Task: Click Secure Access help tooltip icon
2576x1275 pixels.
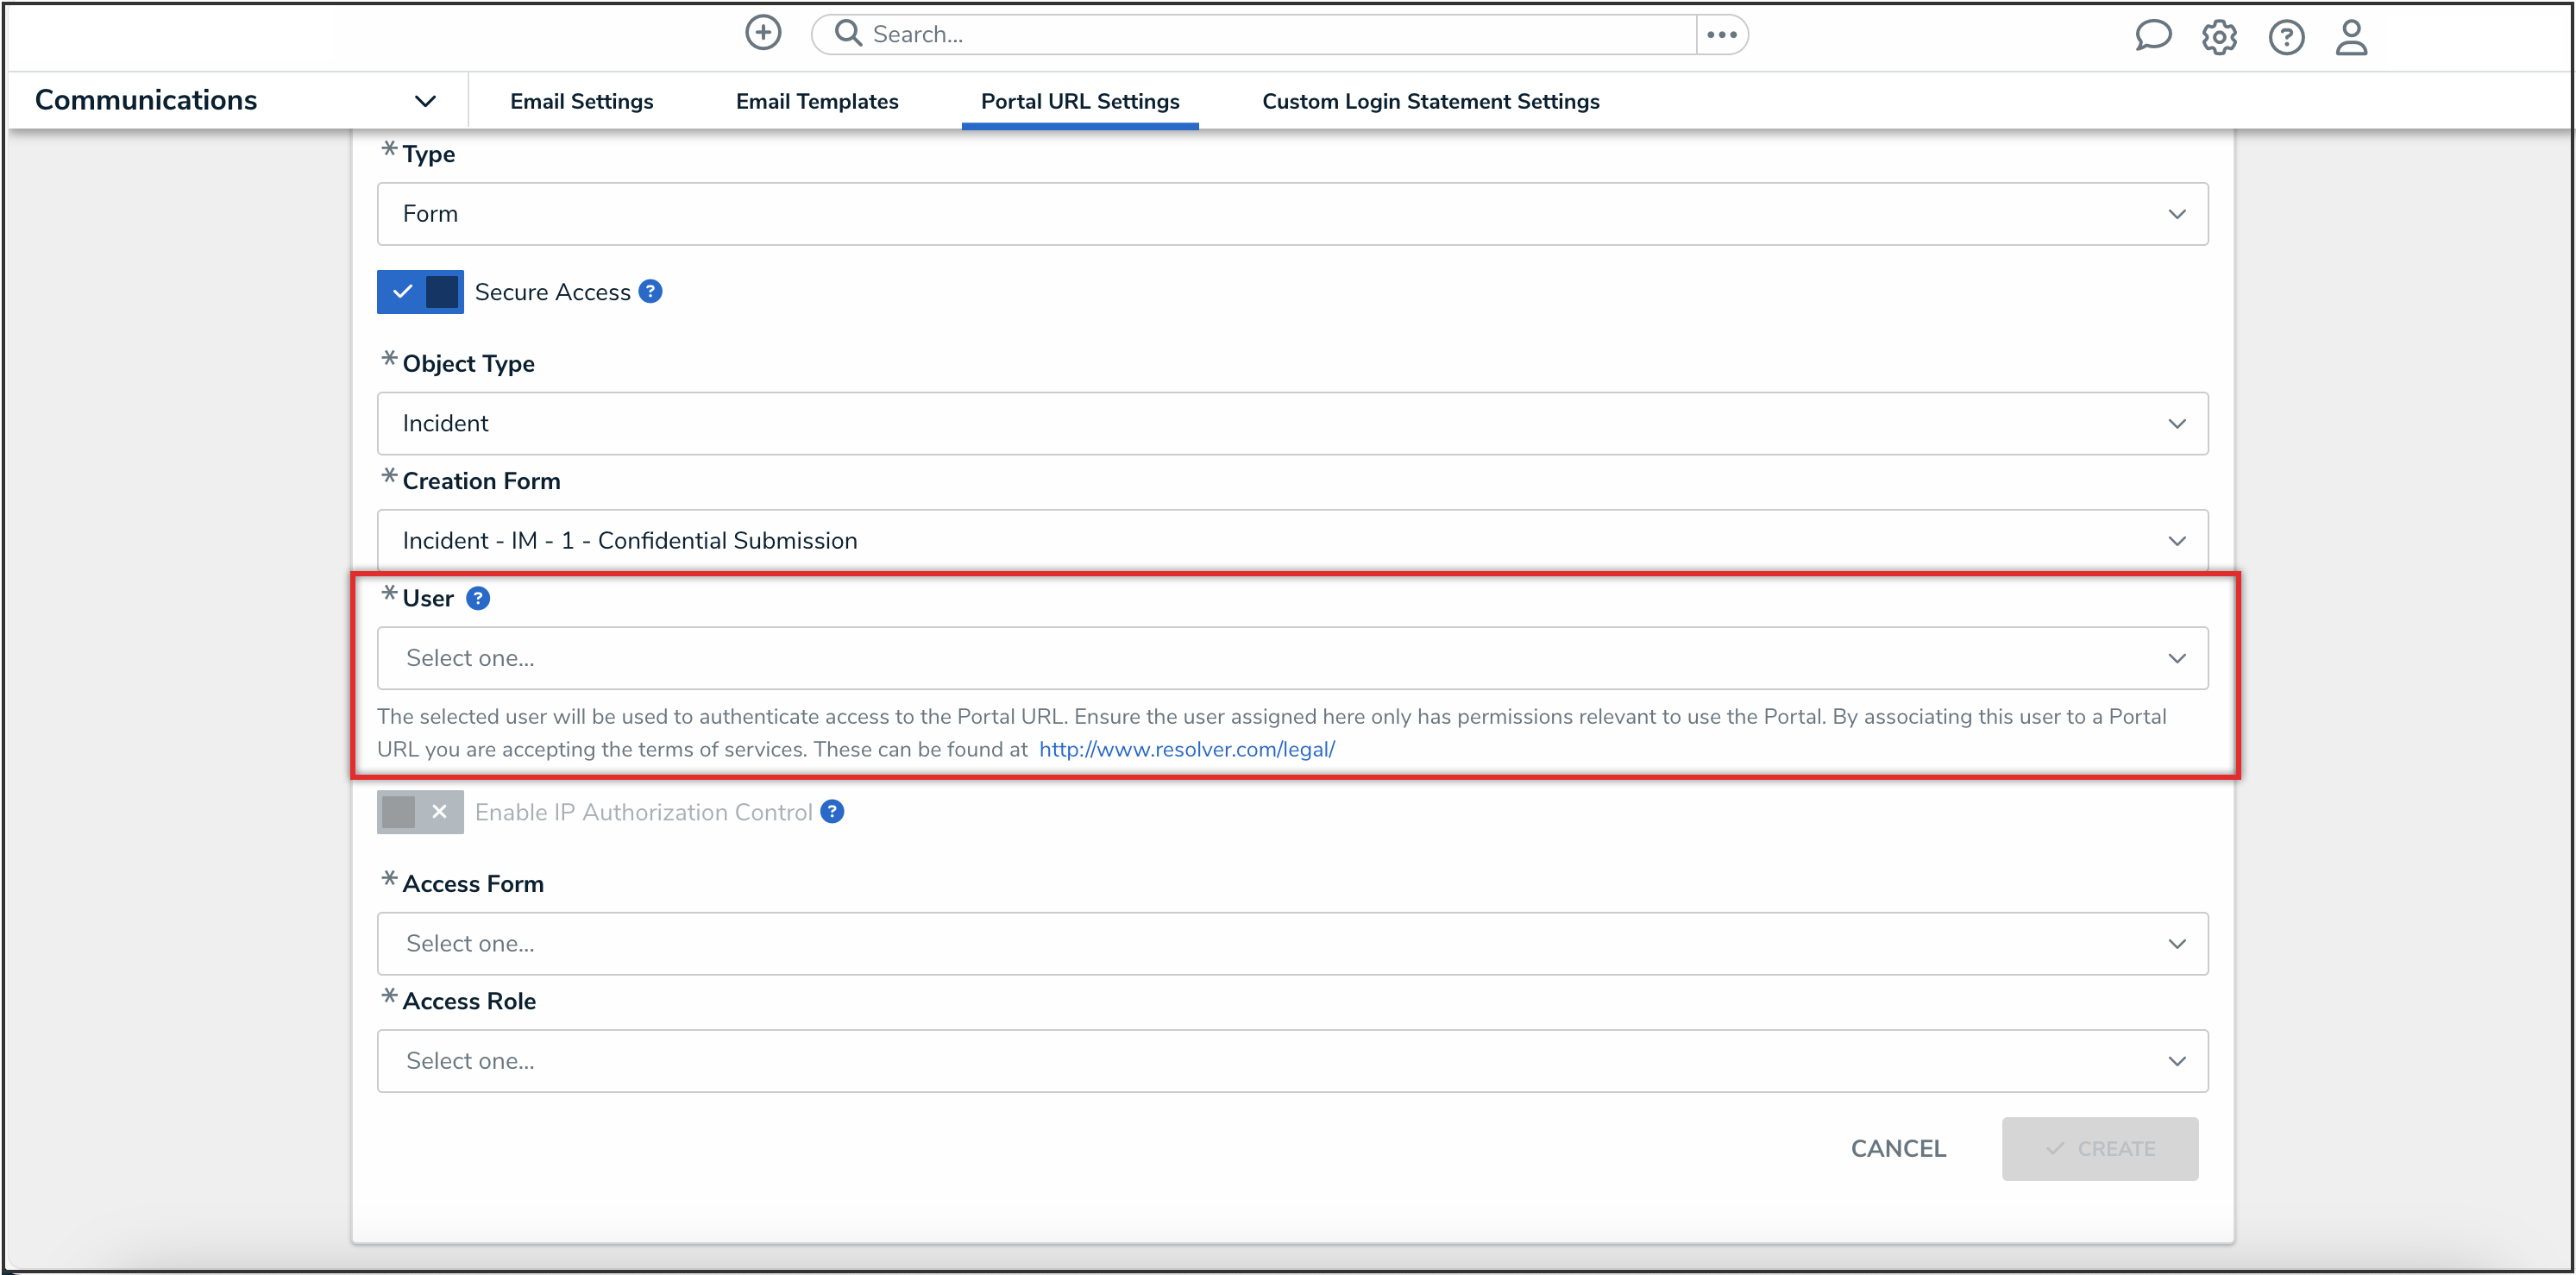Action: [650, 292]
